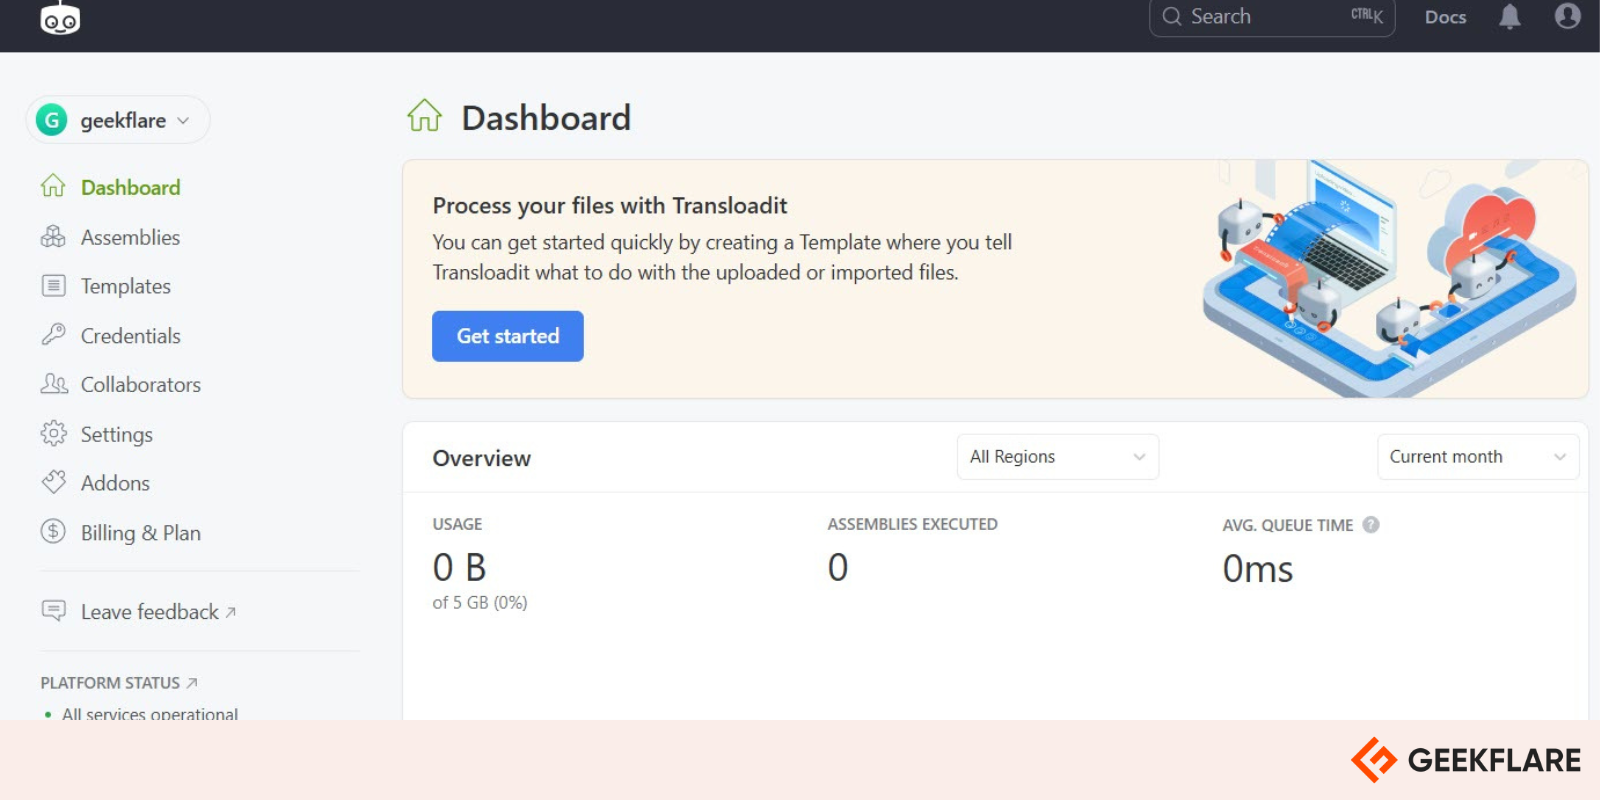Open the Addons page
The image size is (1600, 800).
(x=115, y=483)
